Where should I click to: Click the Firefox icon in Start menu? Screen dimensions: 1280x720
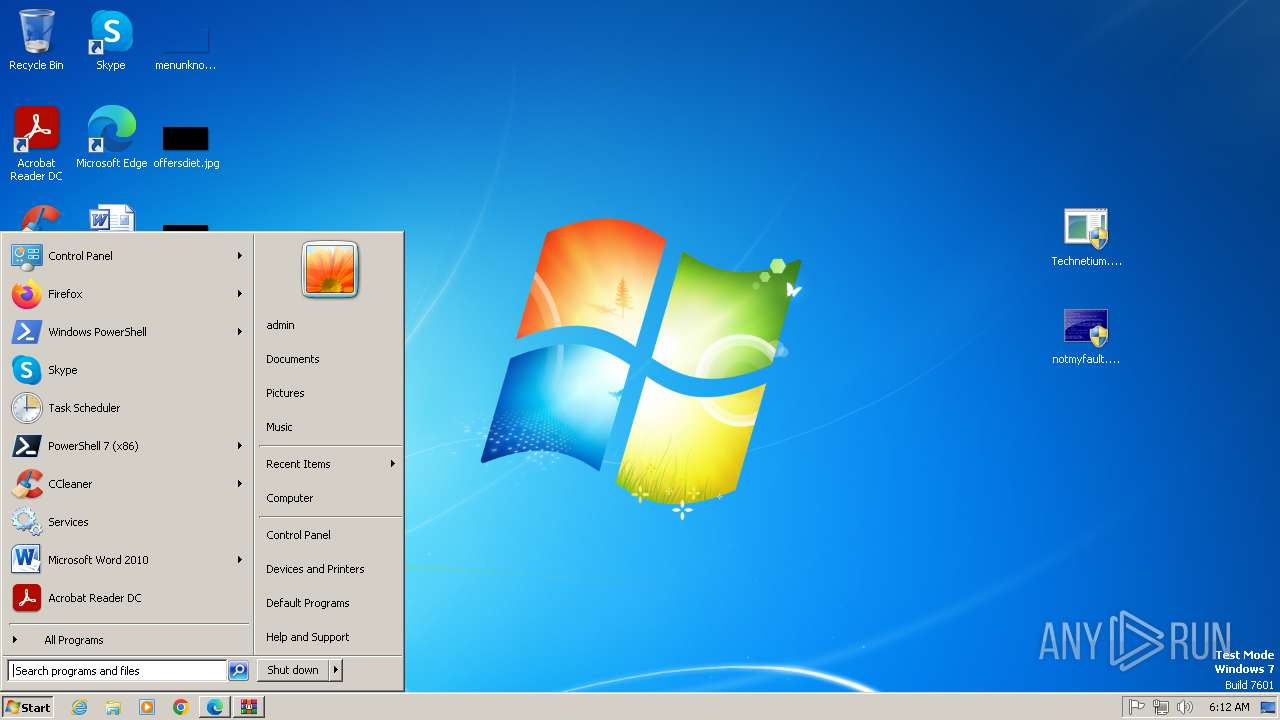tap(26, 294)
